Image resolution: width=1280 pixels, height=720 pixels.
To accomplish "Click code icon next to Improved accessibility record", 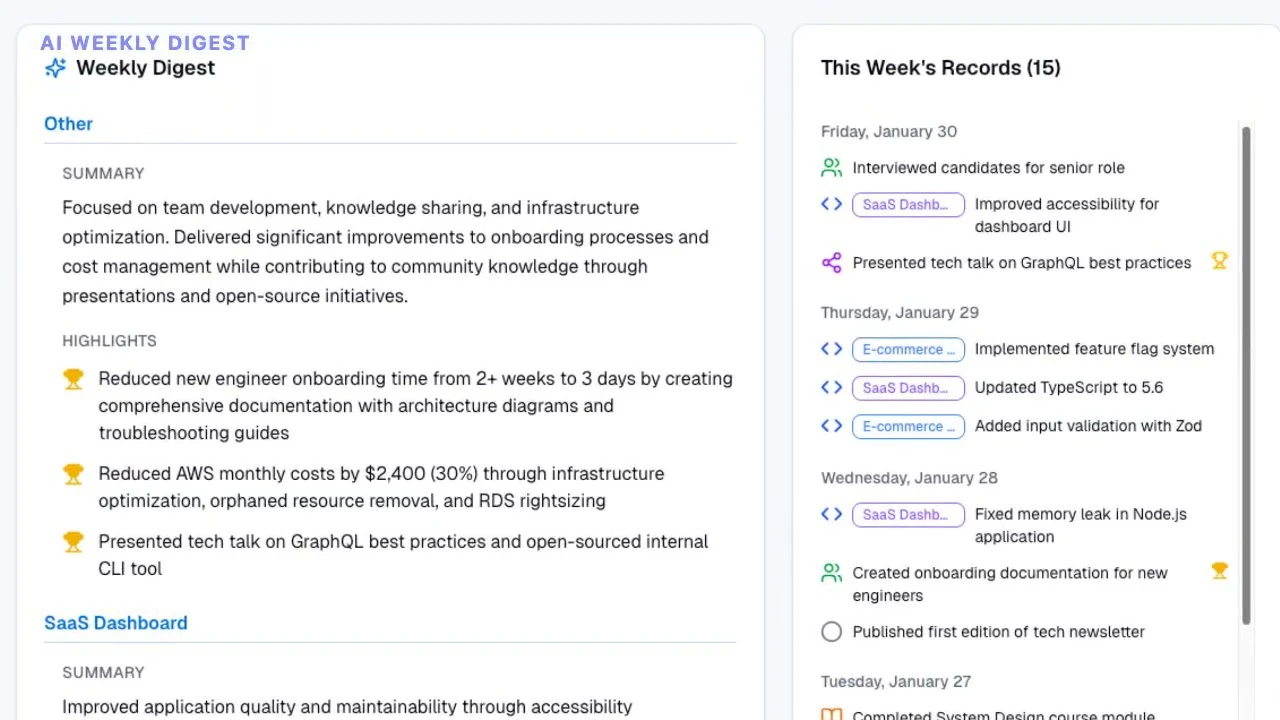I will 831,204.
